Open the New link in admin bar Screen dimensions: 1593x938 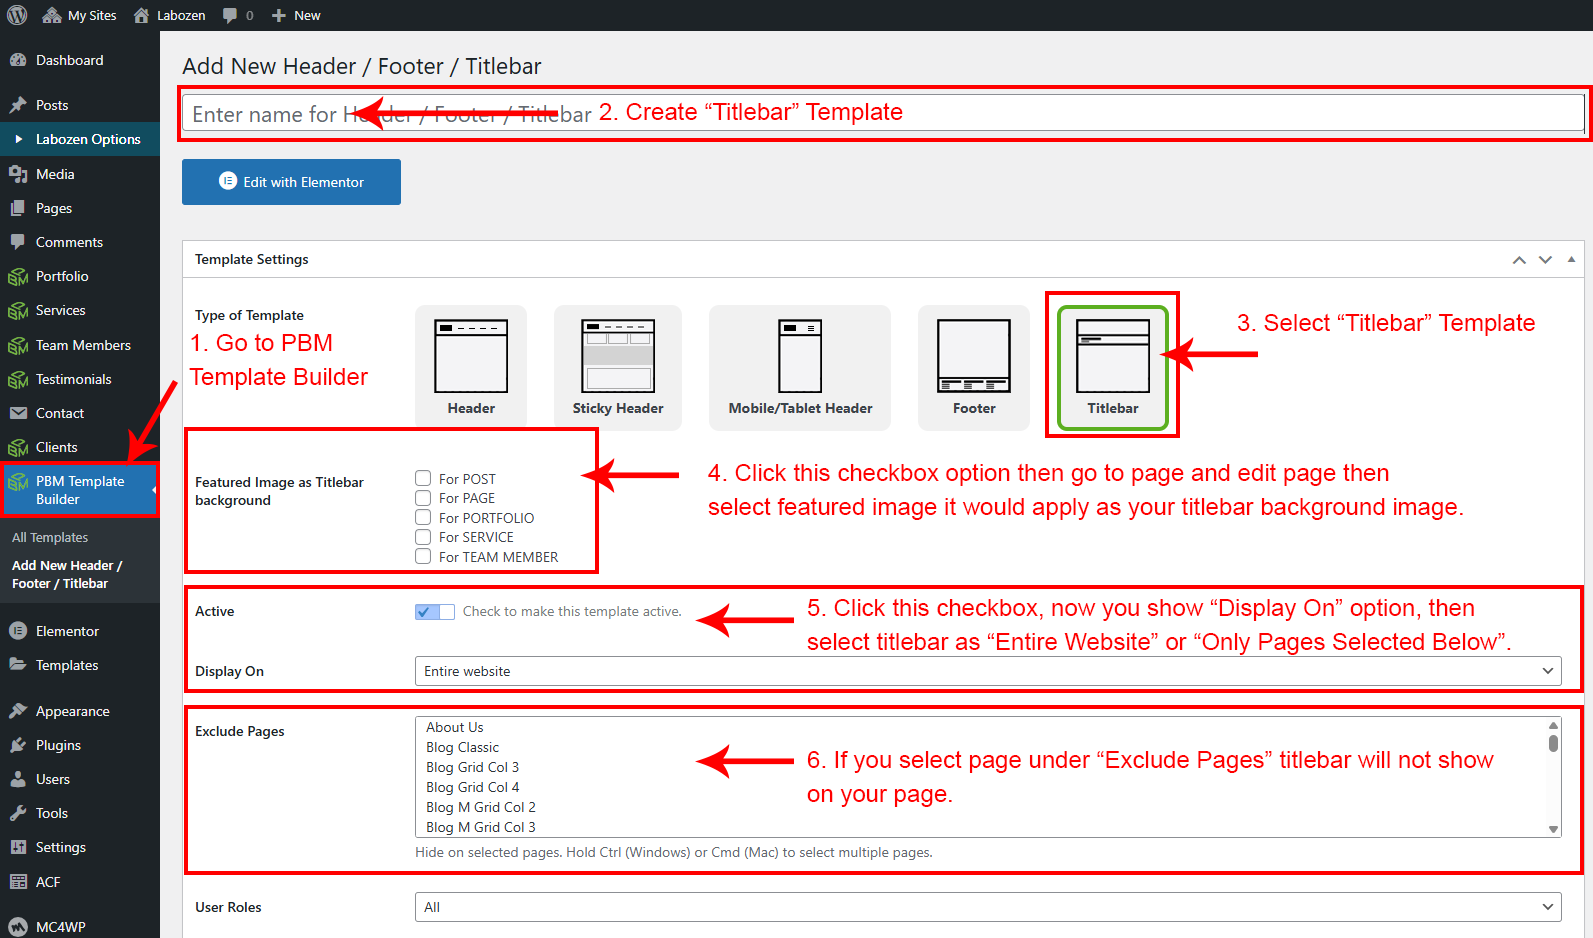click(x=296, y=15)
